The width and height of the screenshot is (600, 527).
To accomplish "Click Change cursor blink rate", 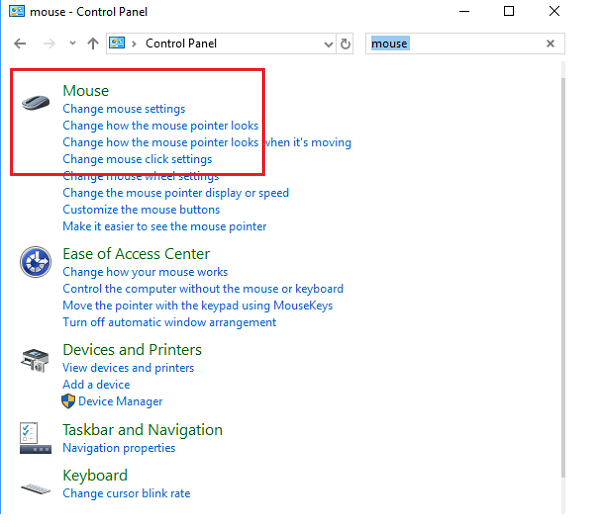I will tap(126, 493).
